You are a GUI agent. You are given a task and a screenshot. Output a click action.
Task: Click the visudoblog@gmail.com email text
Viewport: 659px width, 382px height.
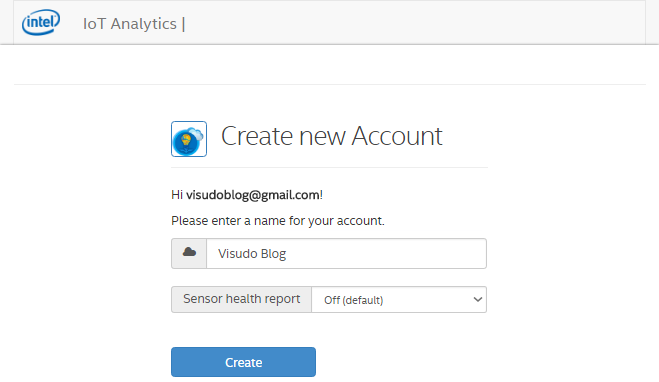253,195
